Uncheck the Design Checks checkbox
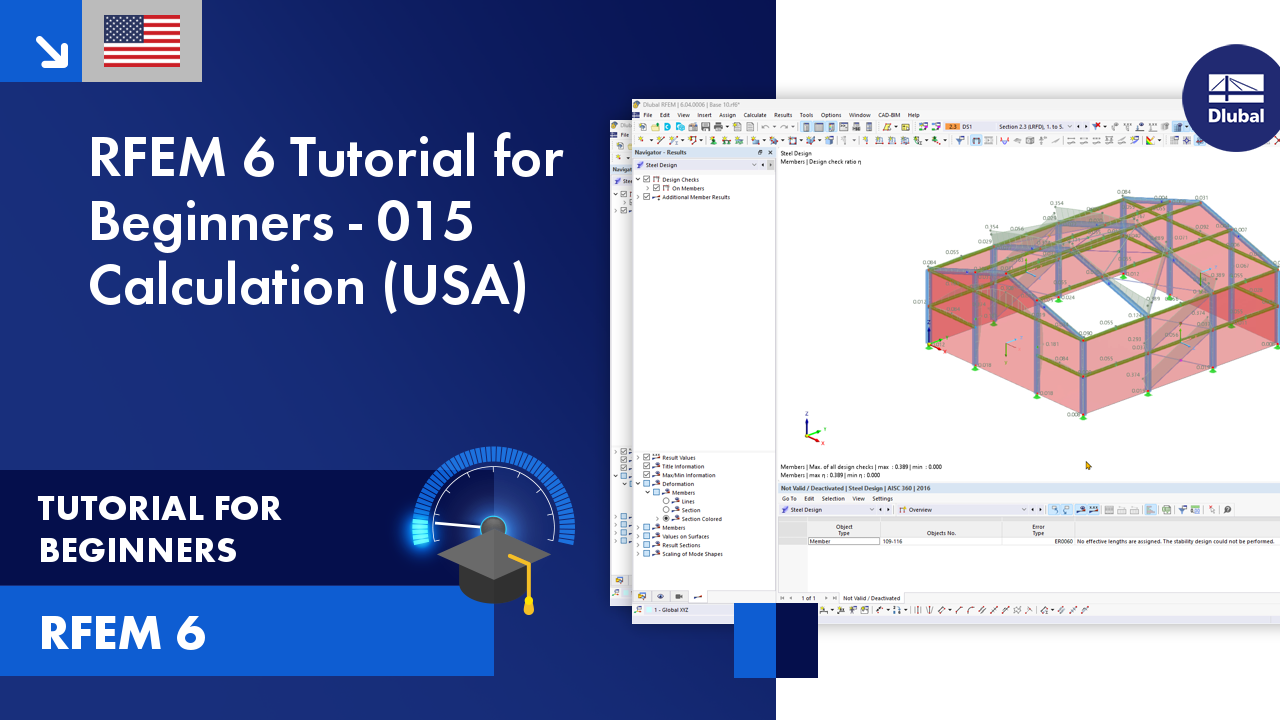This screenshot has width=1280, height=720. [646, 179]
